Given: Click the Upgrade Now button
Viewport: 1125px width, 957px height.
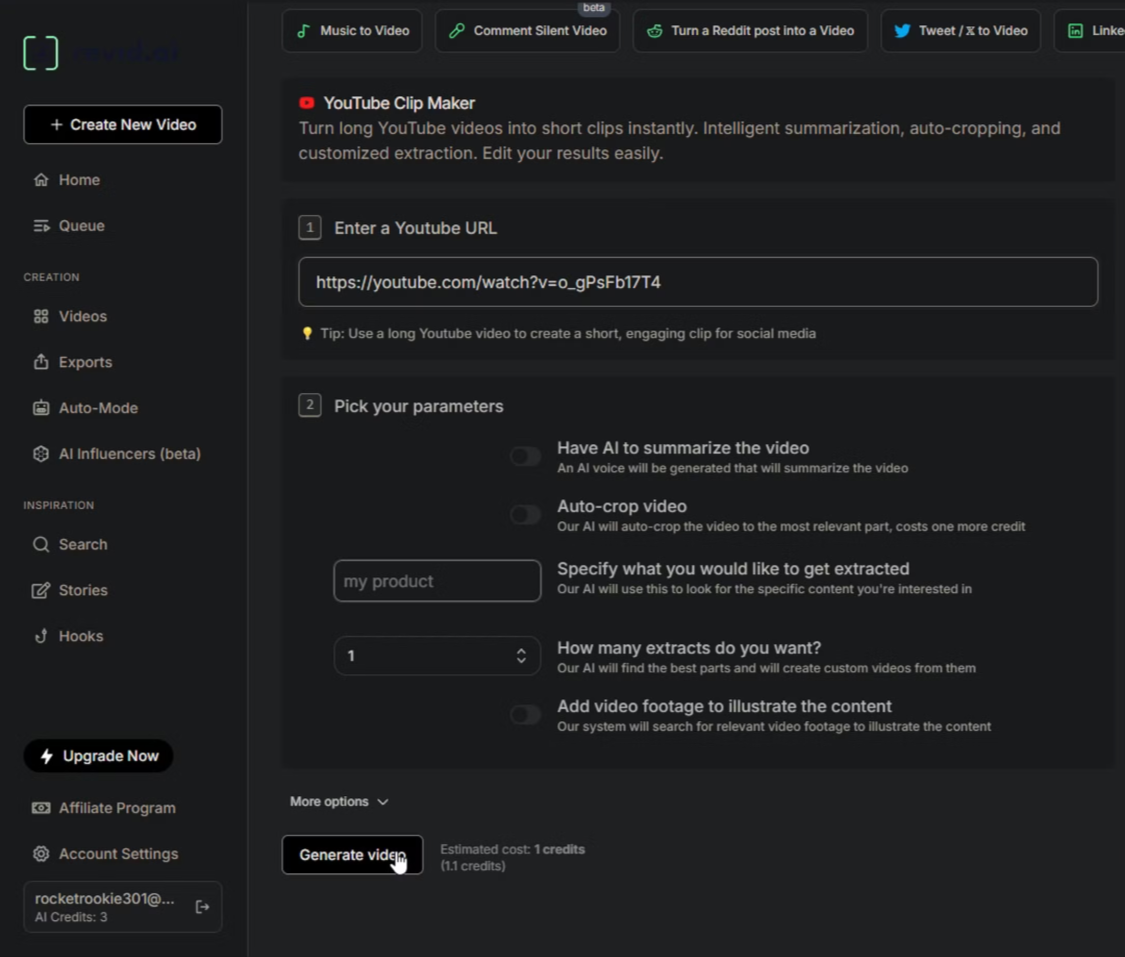Looking at the screenshot, I should coord(99,756).
